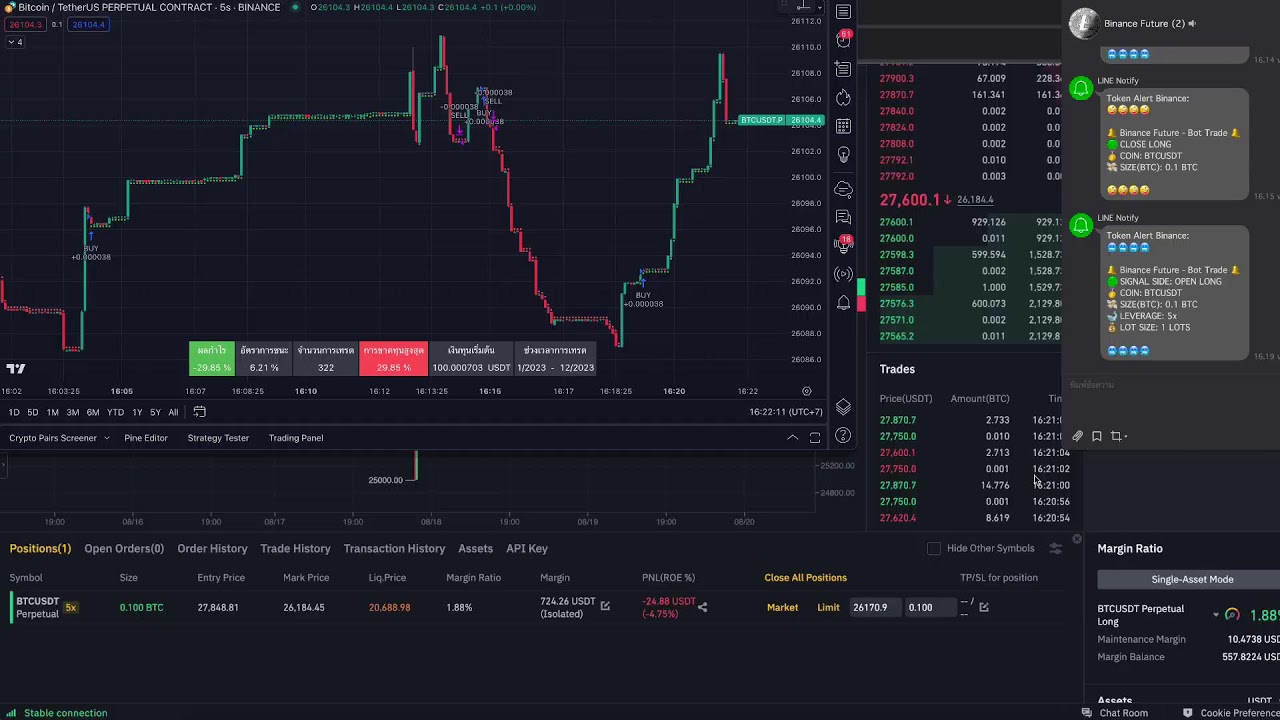Open the Trade History tab

(295, 548)
